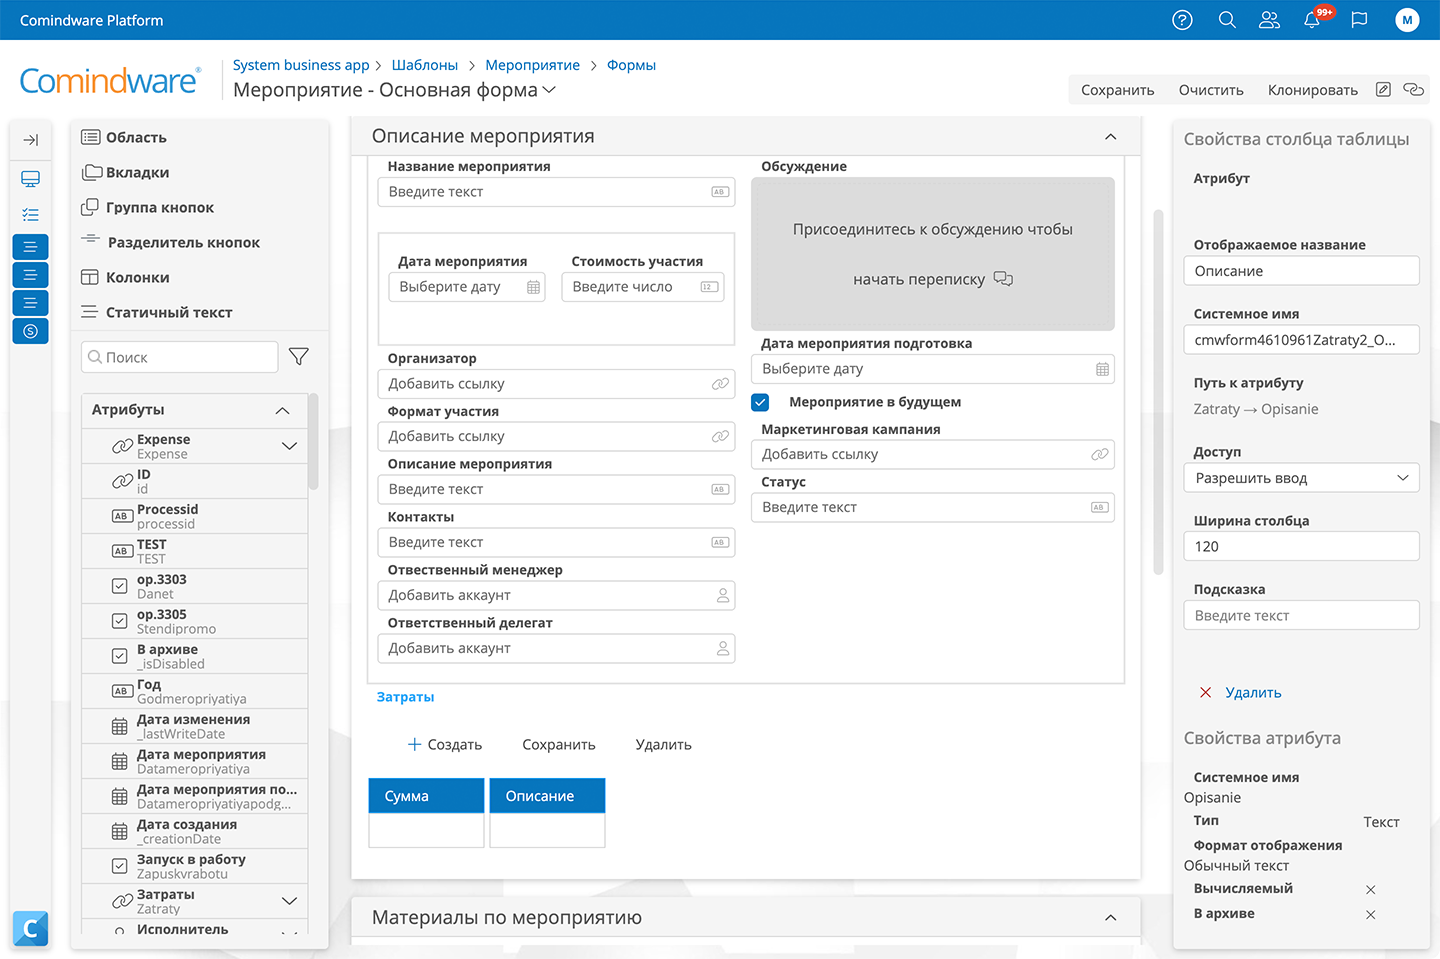
Task: Open System business app breadcrumb
Action: click(x=301, y=65)
